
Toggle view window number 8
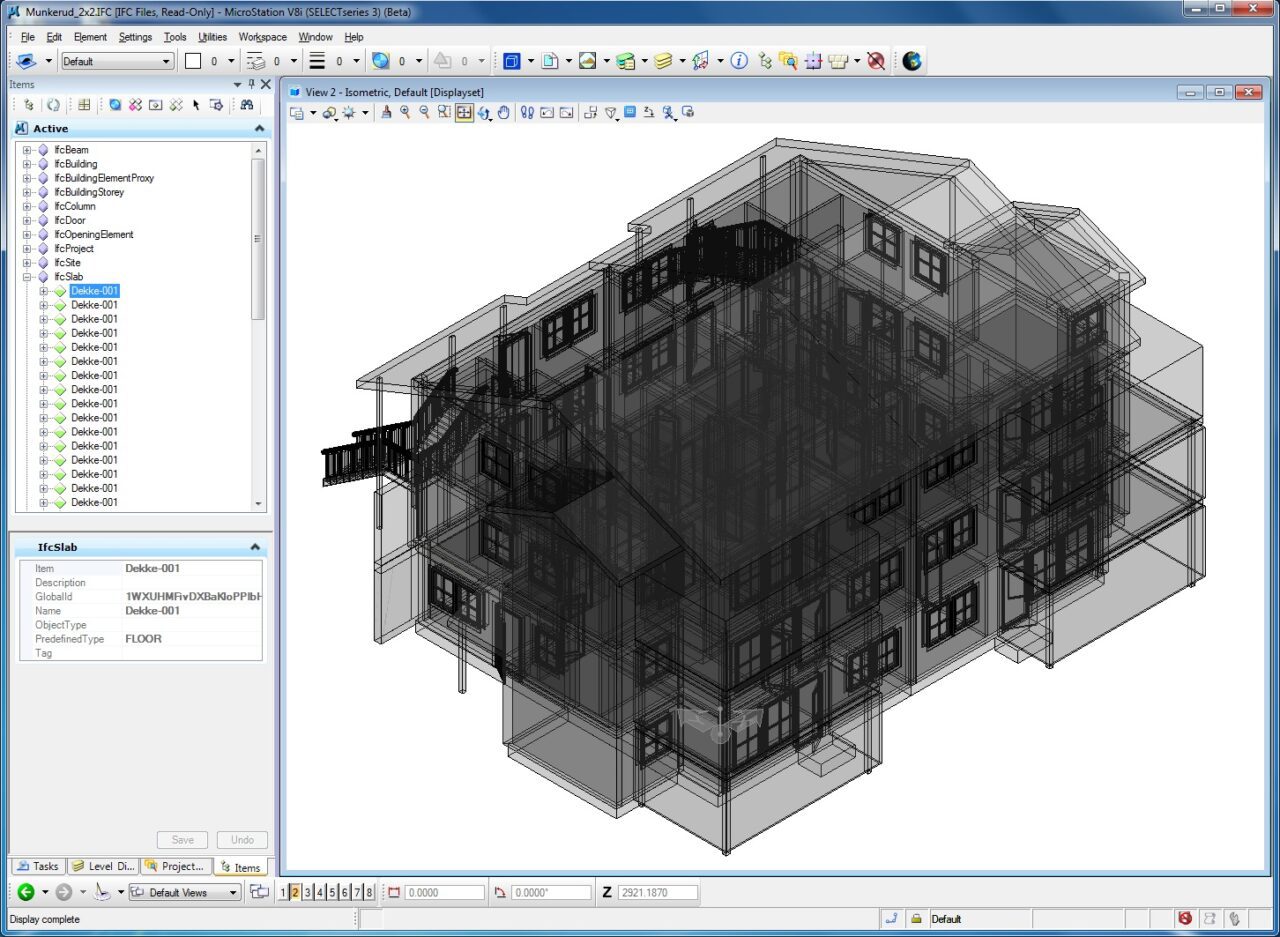point(369,892)
